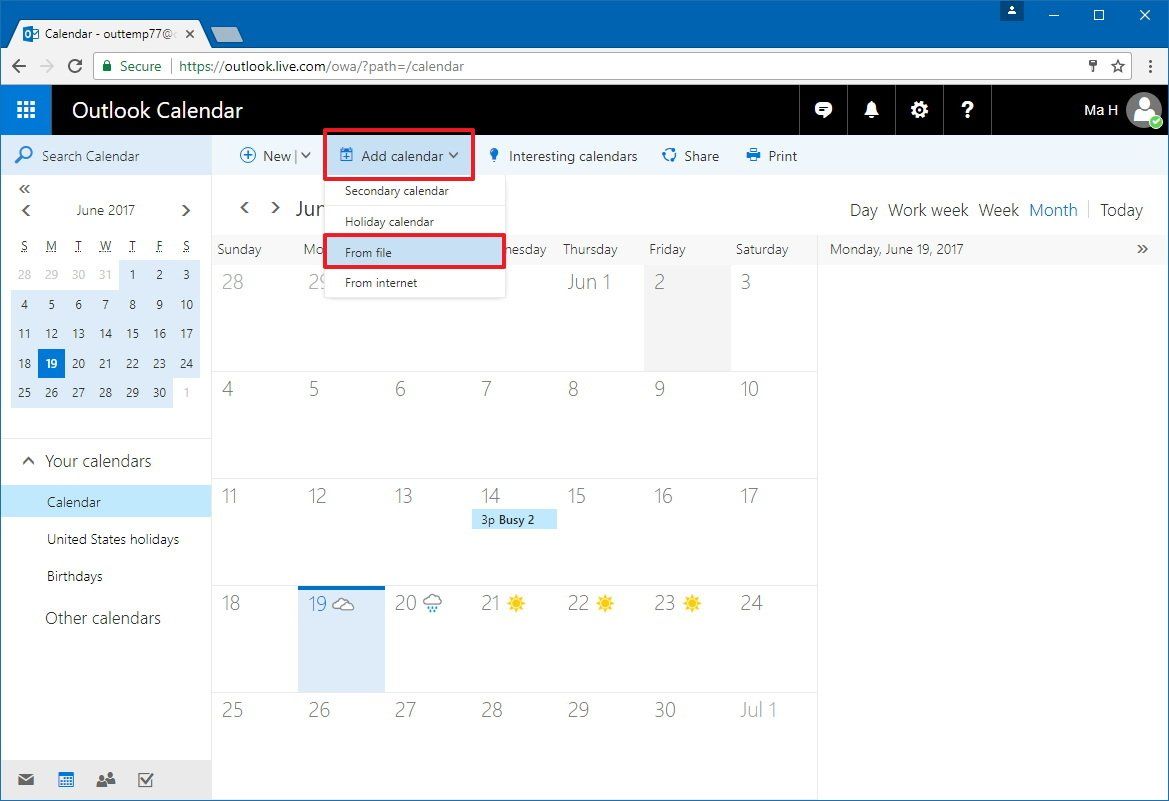Open the 3p Busy 2 event

tap(514, 520)
